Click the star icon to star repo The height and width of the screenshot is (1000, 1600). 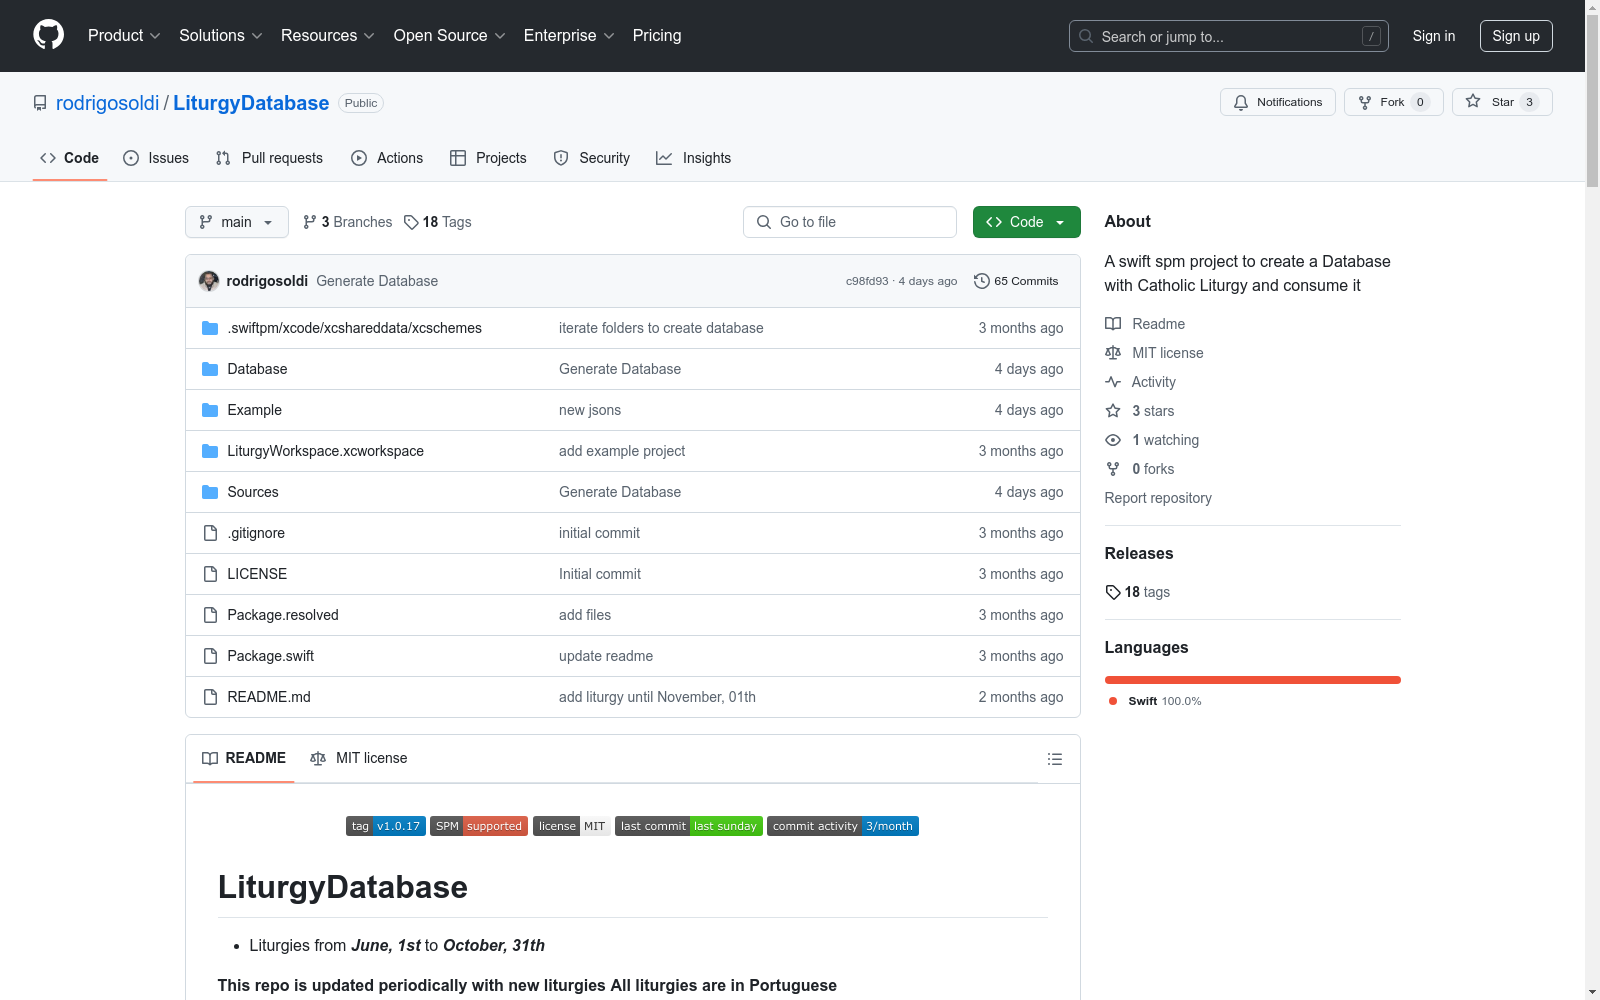[1473, 101]
